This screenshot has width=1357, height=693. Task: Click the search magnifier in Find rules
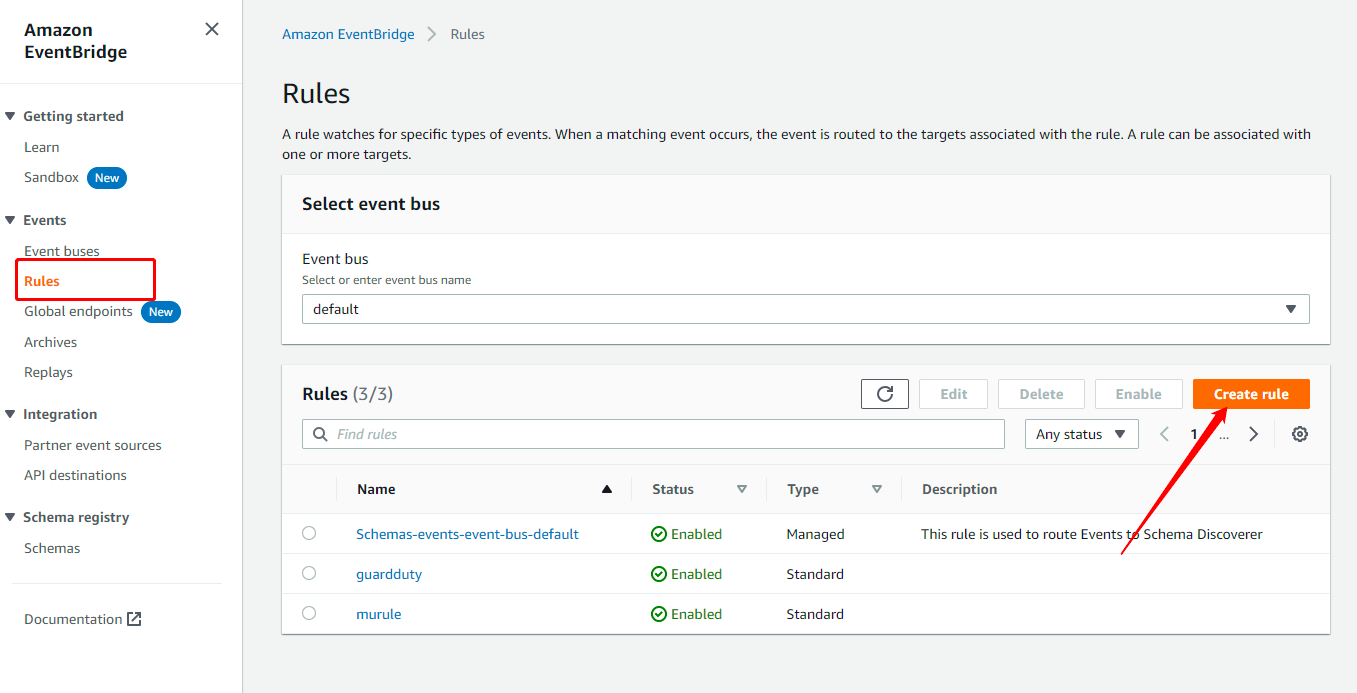[320, 434]
